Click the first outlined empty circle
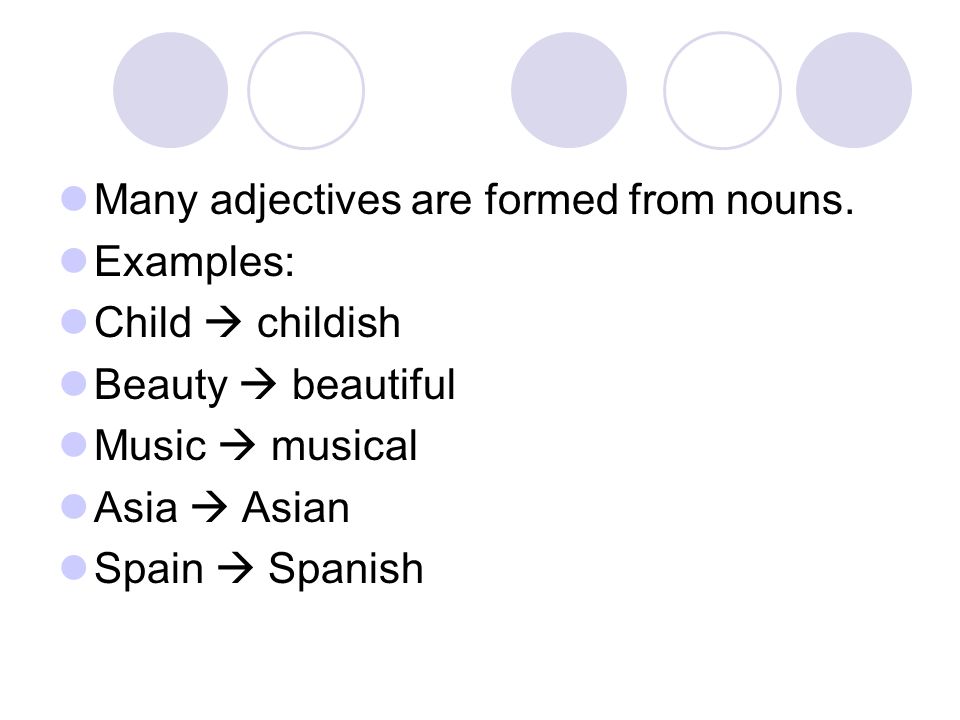The image size is (960, 720). pyautogui.click(x=306, y=90)
